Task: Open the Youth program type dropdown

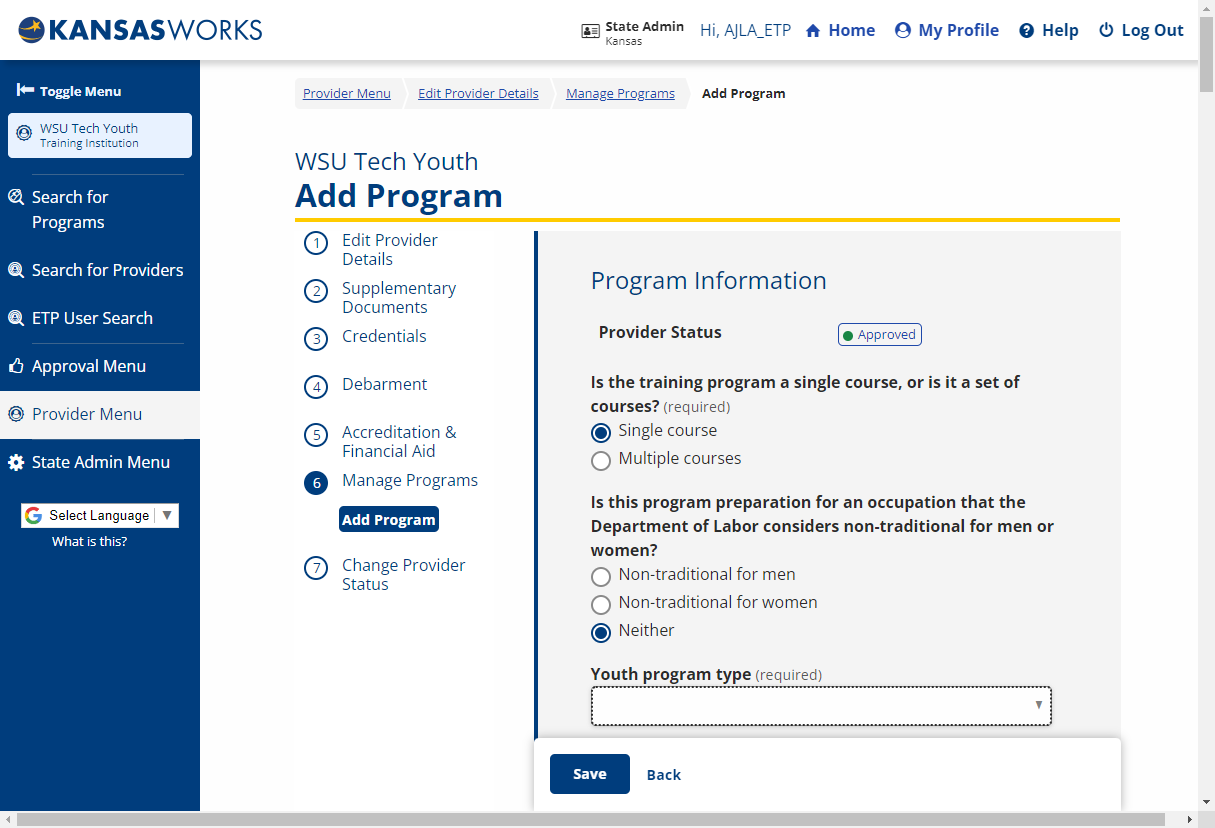Action: point(821,705)
